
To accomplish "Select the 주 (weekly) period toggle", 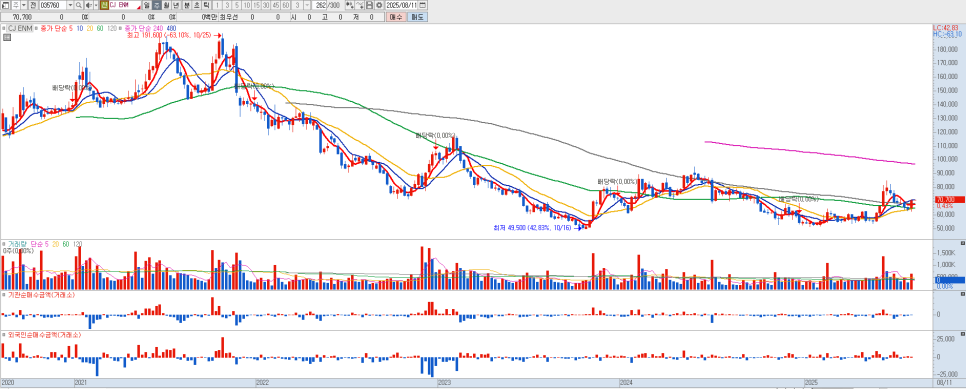I will [156, 5].
